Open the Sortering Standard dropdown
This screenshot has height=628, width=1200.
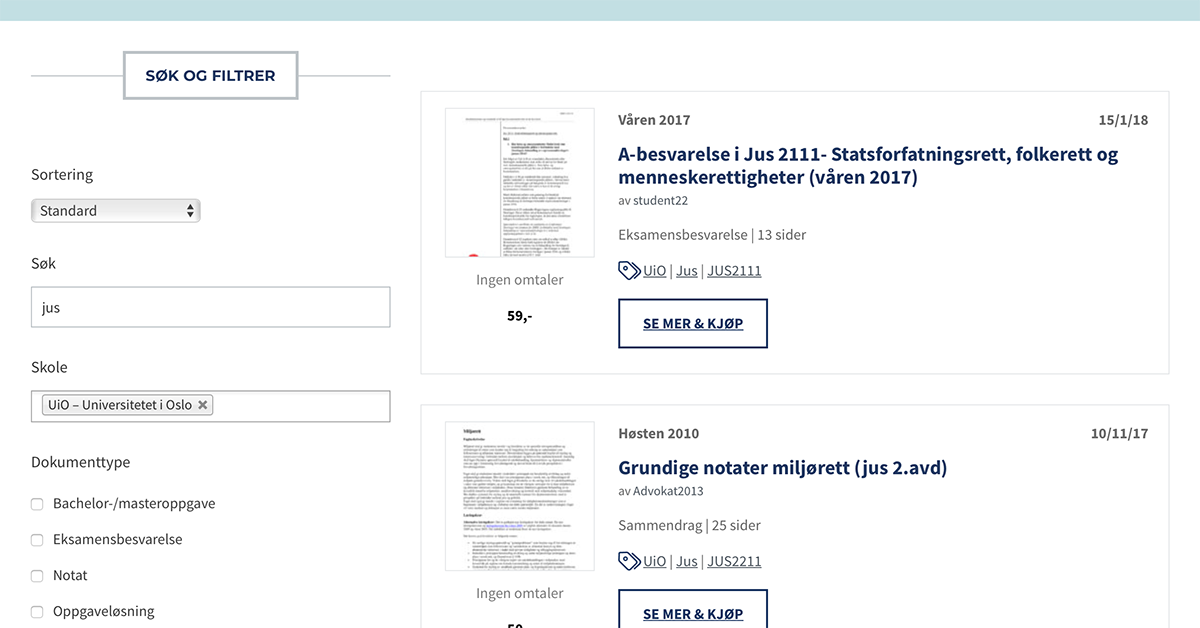[115, 211]
